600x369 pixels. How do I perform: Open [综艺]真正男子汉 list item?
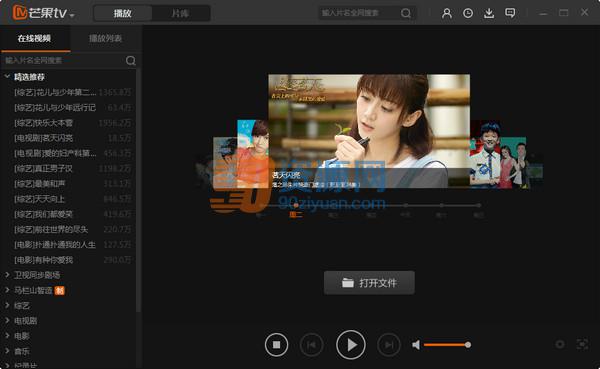[72, 168]
